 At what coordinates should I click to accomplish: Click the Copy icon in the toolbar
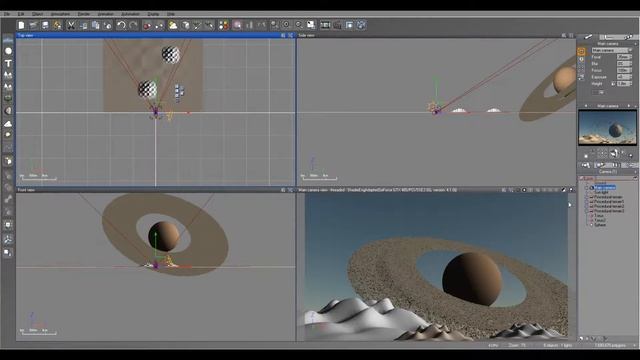[83, 25]
